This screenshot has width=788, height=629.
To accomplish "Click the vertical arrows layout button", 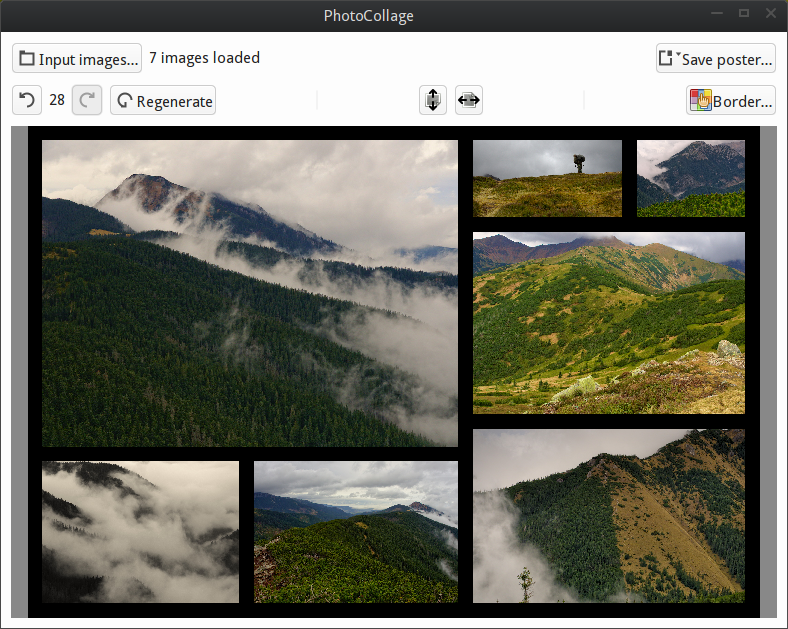I will (x=433, y=100).
